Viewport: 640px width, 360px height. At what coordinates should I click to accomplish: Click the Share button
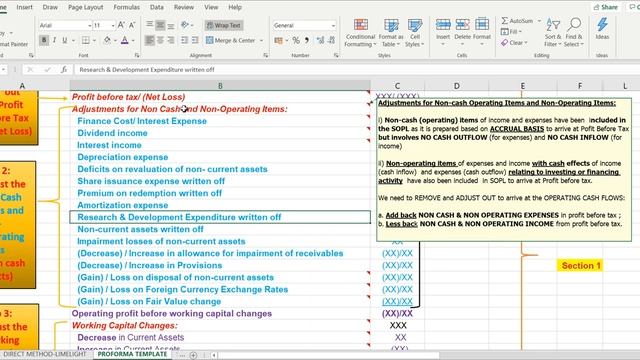pos(606,7)
